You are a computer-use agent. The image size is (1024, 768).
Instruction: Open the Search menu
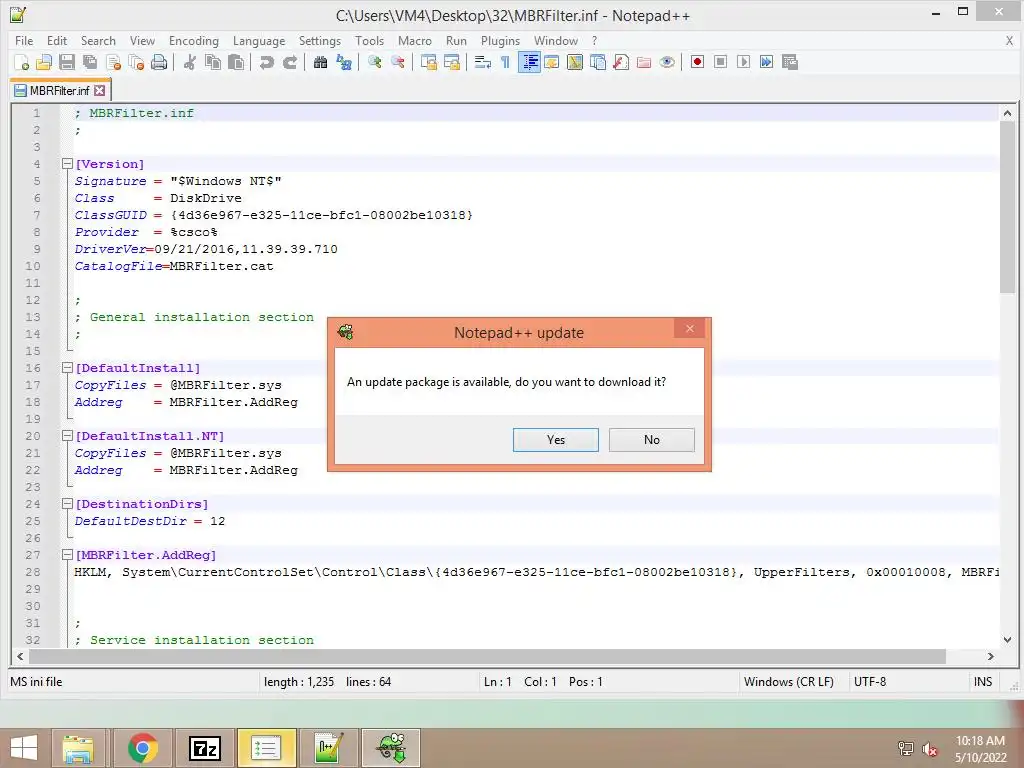(98, 40)
